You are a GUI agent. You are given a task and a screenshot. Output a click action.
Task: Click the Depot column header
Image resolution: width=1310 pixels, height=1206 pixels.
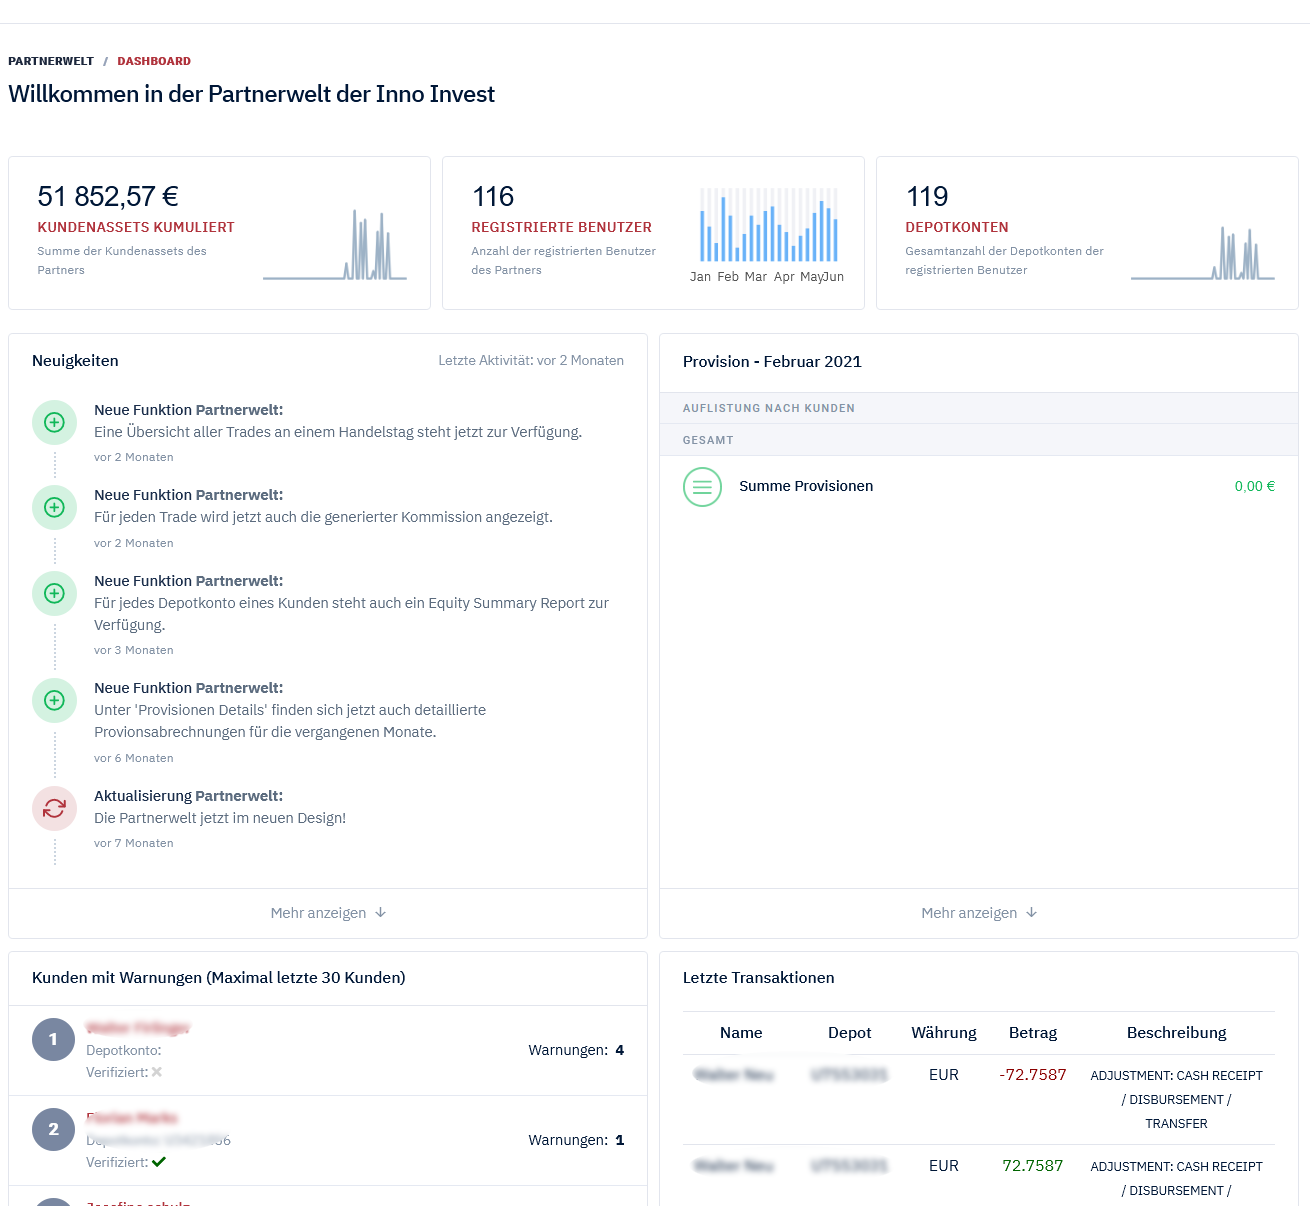click(x=850, y=1033)
